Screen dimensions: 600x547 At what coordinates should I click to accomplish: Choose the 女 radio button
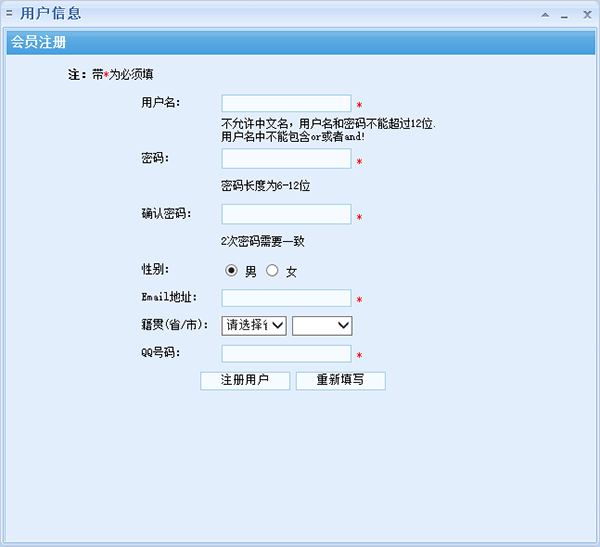272,271
